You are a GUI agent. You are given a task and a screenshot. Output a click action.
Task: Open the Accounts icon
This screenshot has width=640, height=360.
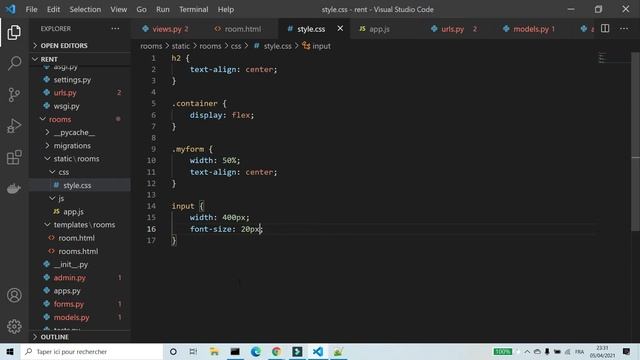pos(14,295)
